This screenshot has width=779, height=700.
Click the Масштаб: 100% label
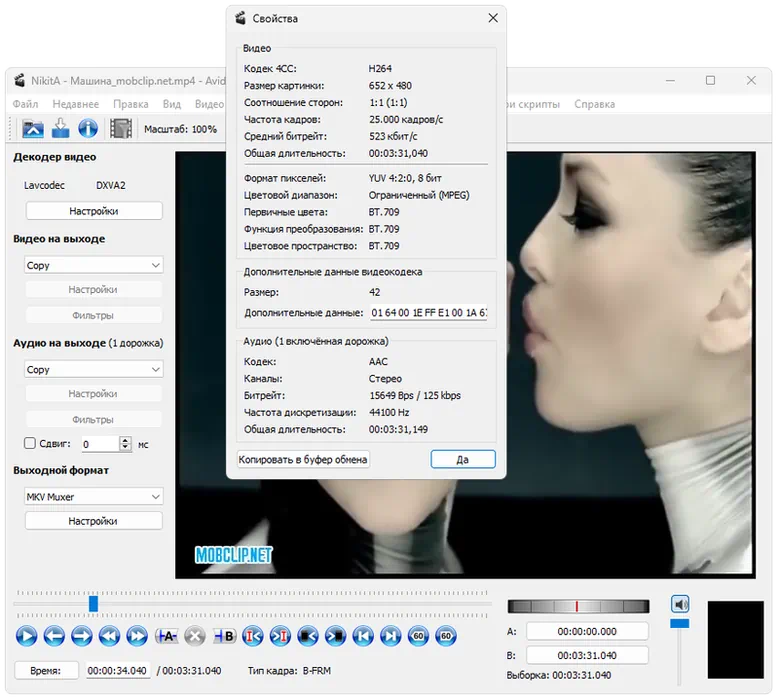(x=180, y=129)
